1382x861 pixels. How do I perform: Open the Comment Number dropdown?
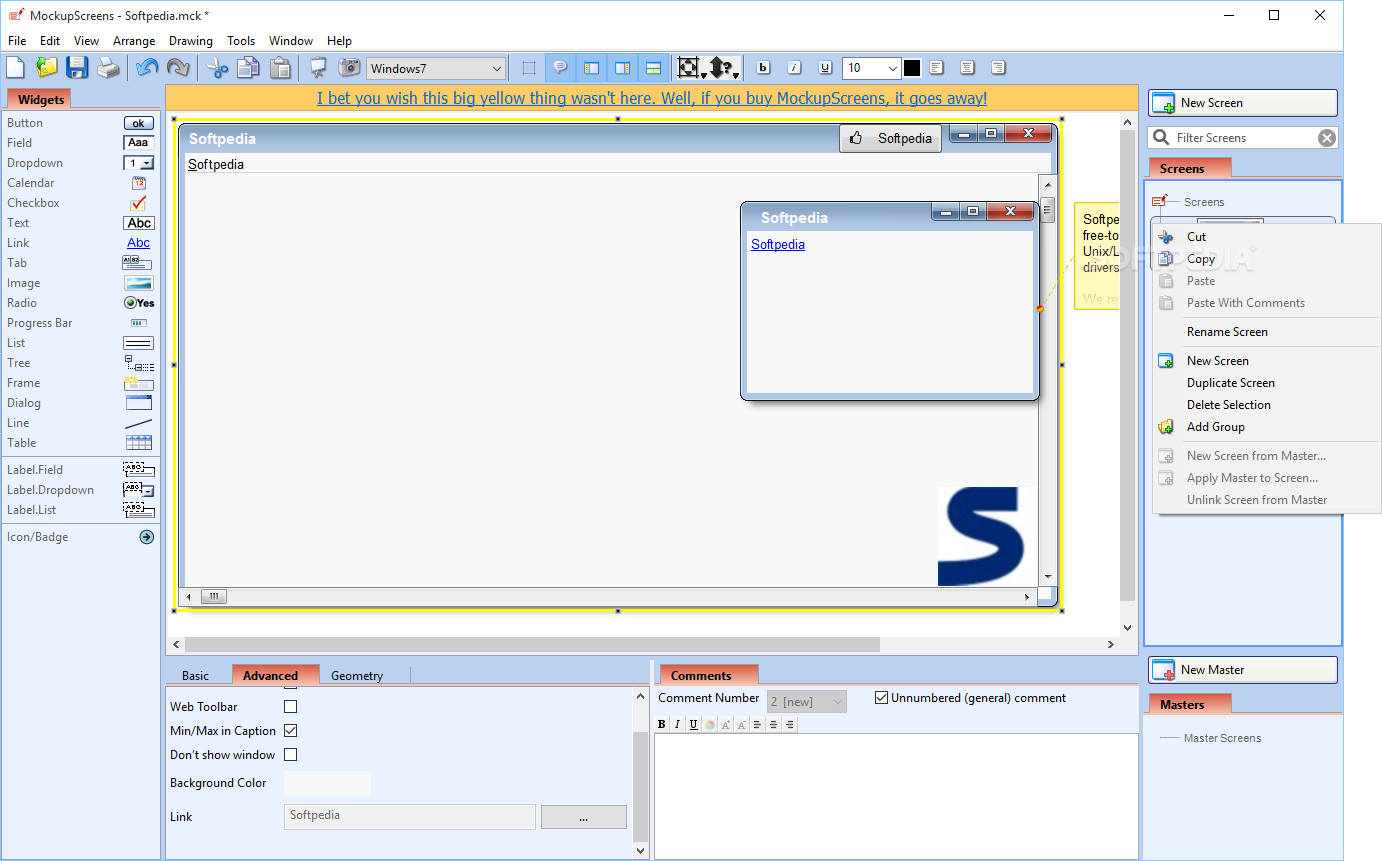coord(806,702)
